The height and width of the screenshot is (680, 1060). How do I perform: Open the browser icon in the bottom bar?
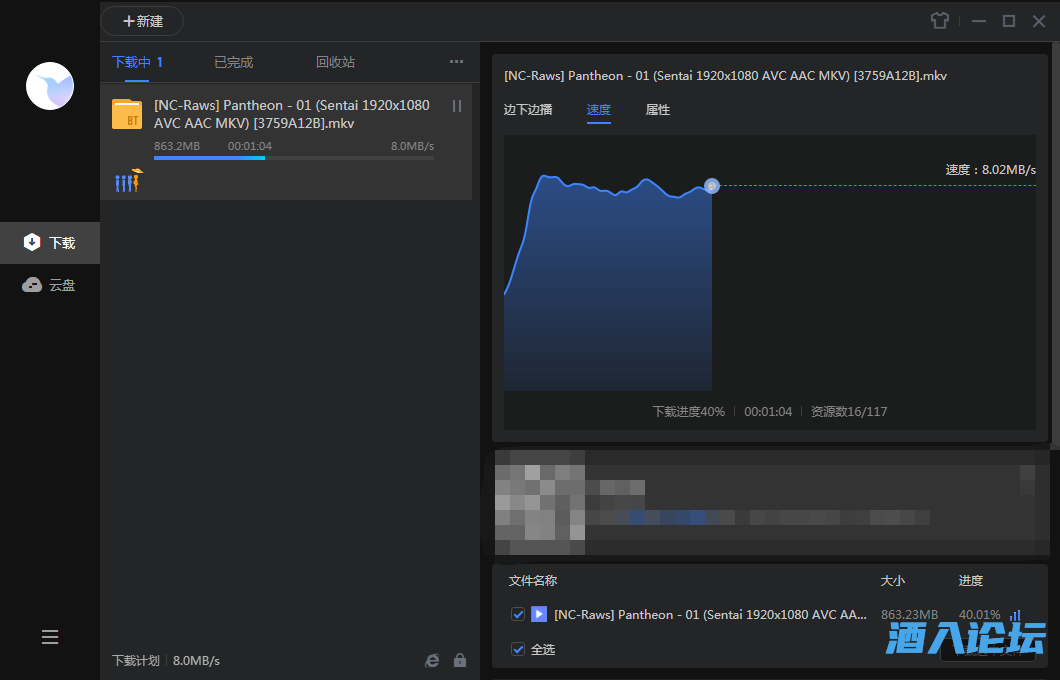pos(432,661)
